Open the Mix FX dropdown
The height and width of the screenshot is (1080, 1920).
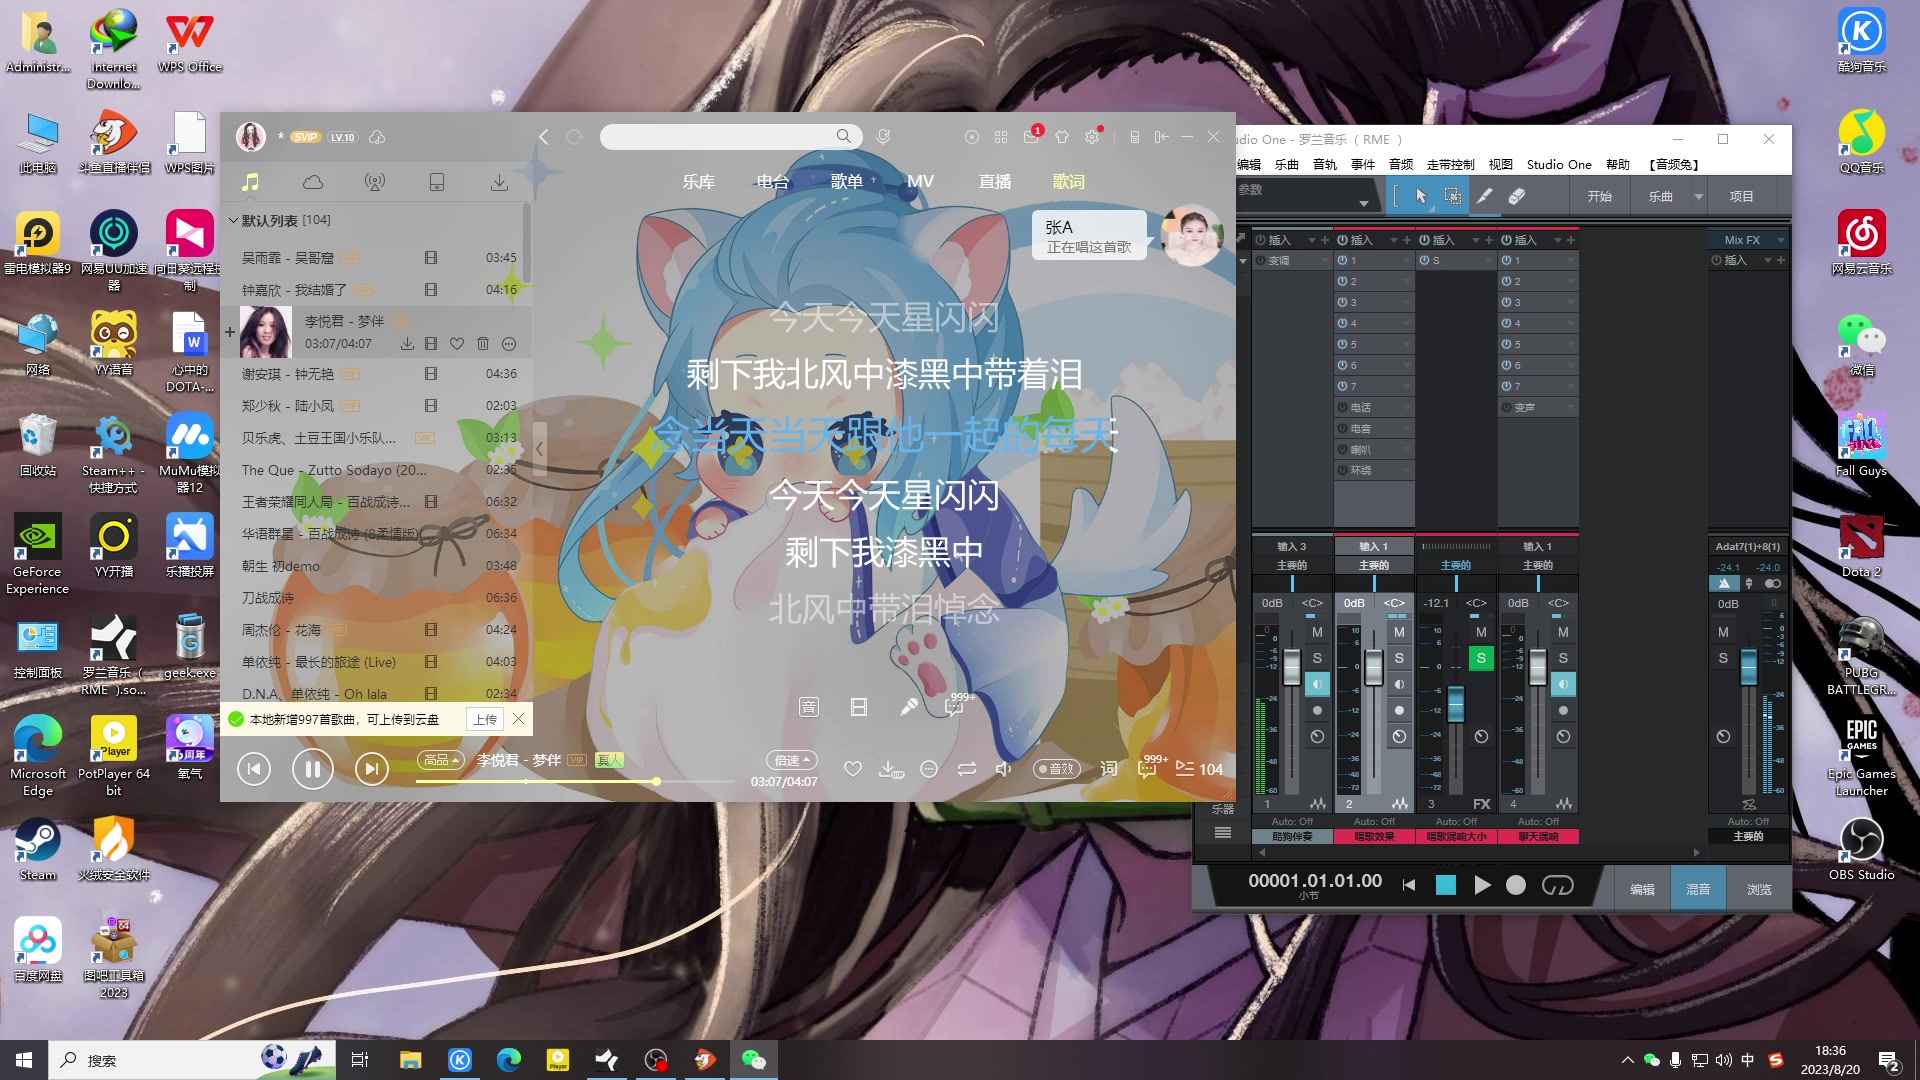pyautogui.click(x=1780, y=240)
